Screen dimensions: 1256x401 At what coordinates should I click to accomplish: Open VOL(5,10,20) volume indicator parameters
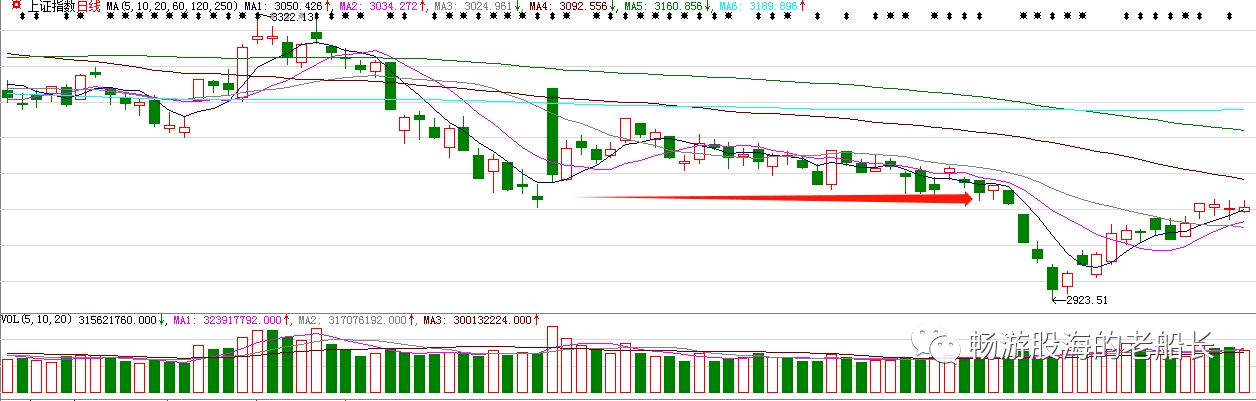[36, 320]
